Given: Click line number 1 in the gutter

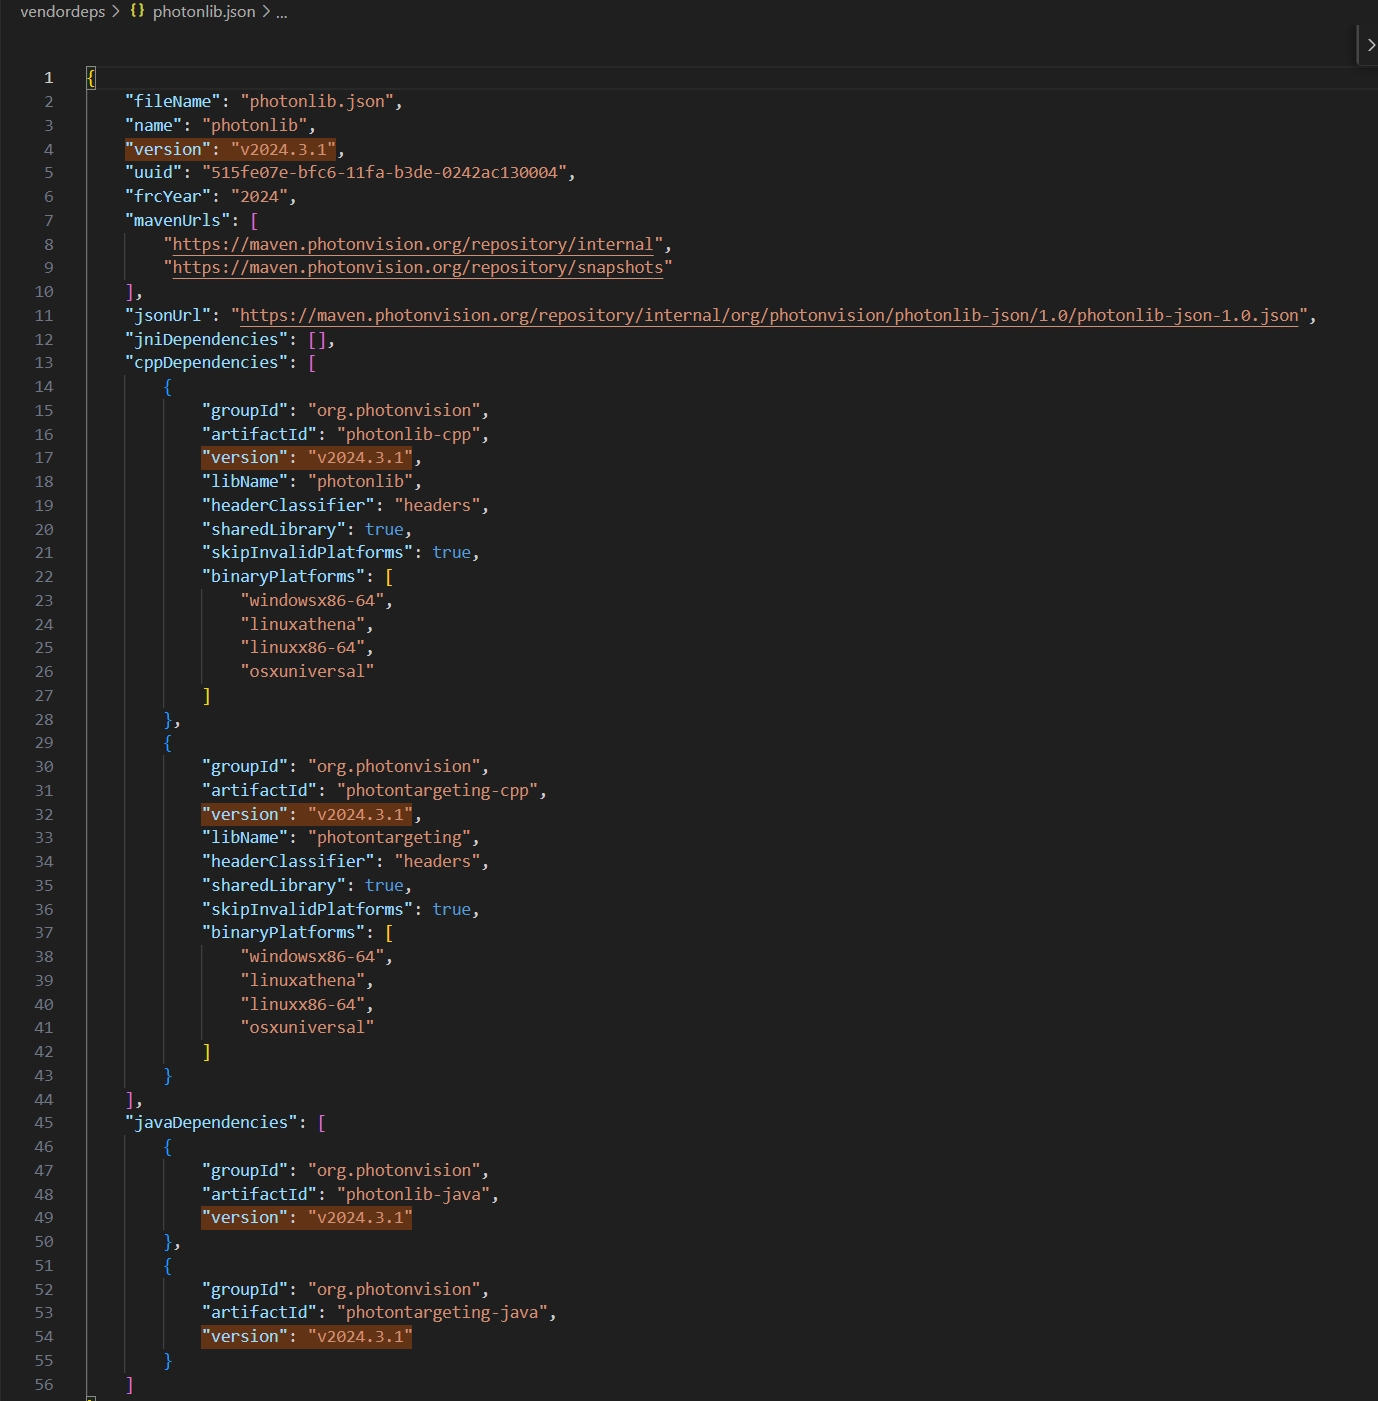Looking at the screenshot, I should click(x=48, y=78).
